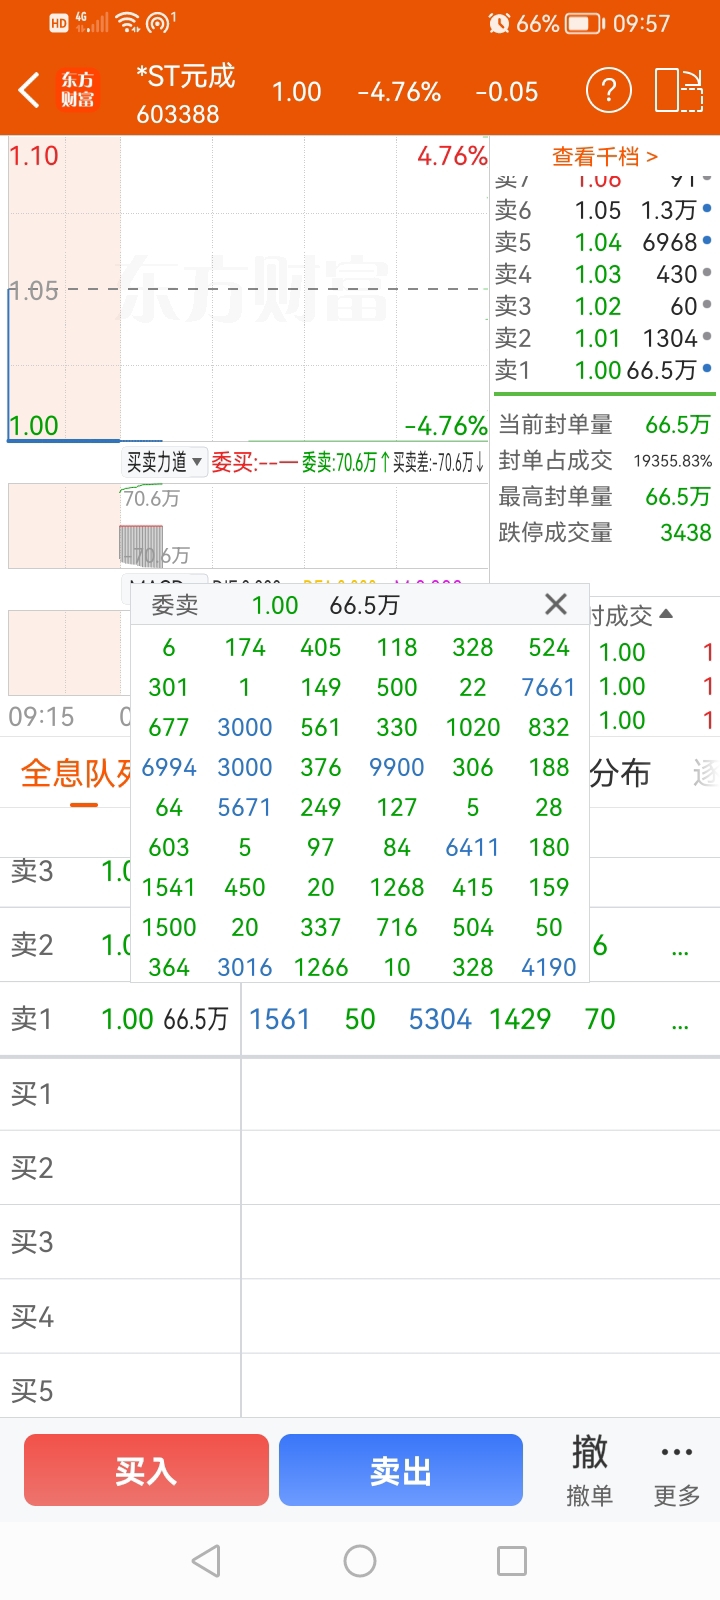
Task: Tap Android recent apps button
Action: pyautogui.click(x=512, y=1561)
